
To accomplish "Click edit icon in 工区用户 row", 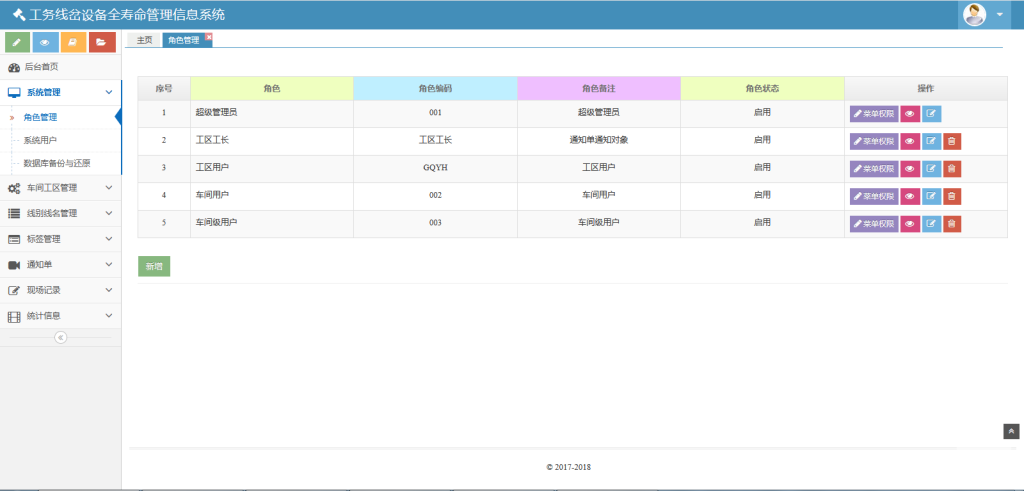I will click(932, 169).
